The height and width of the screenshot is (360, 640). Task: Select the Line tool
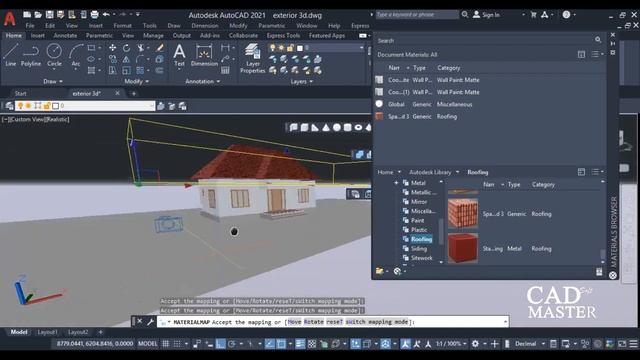11,55
